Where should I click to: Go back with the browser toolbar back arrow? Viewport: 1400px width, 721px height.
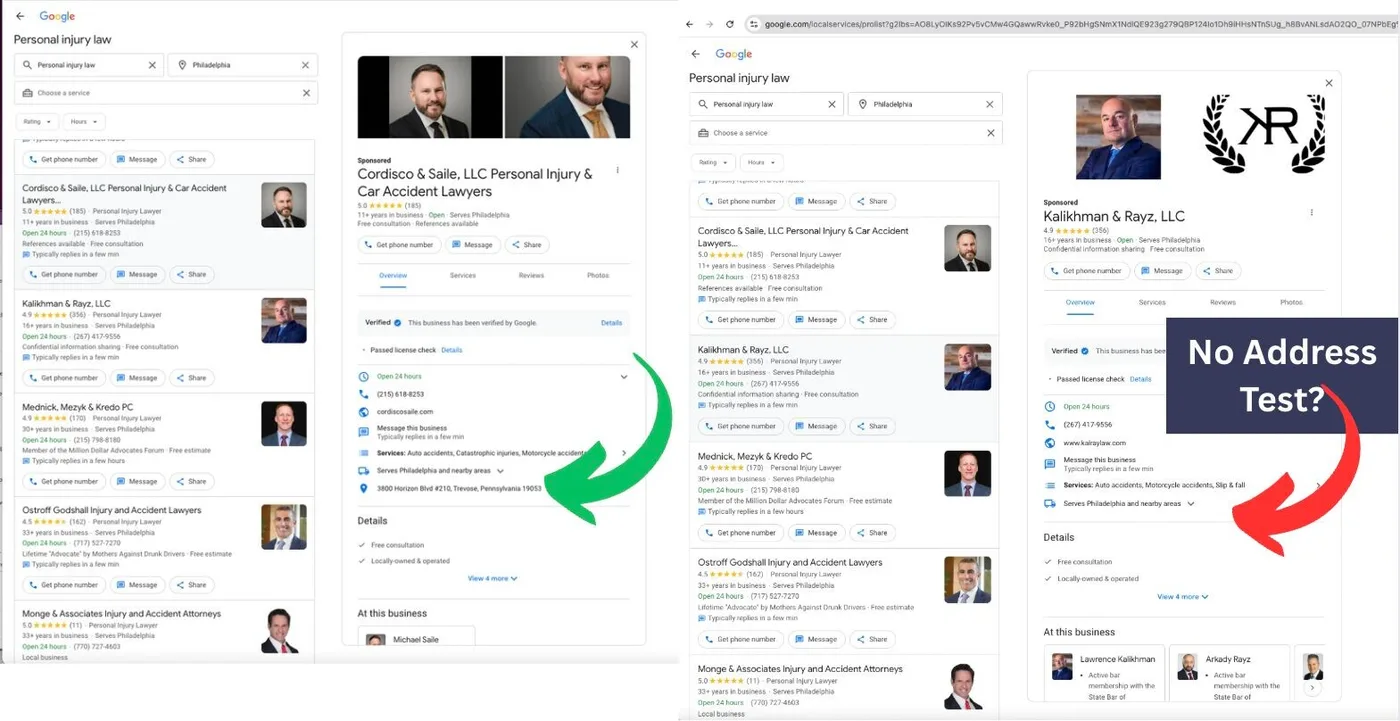point(690,24)
